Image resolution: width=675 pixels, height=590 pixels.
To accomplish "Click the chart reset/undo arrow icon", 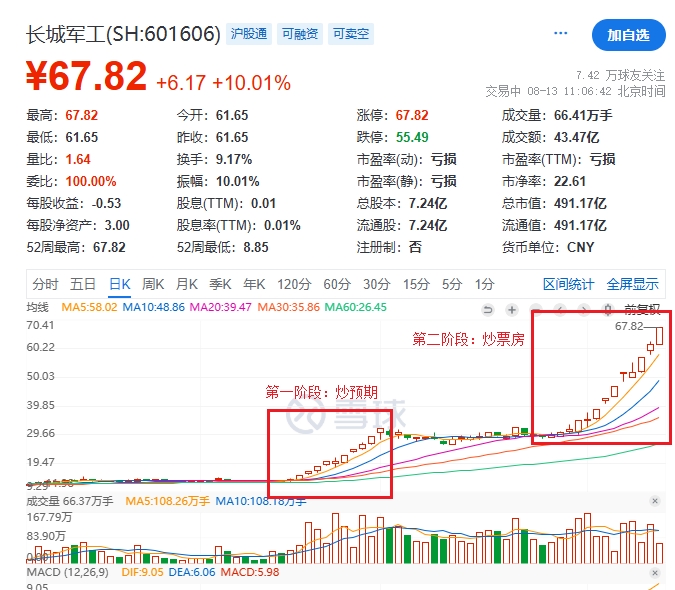I will (x=488, y=310).
